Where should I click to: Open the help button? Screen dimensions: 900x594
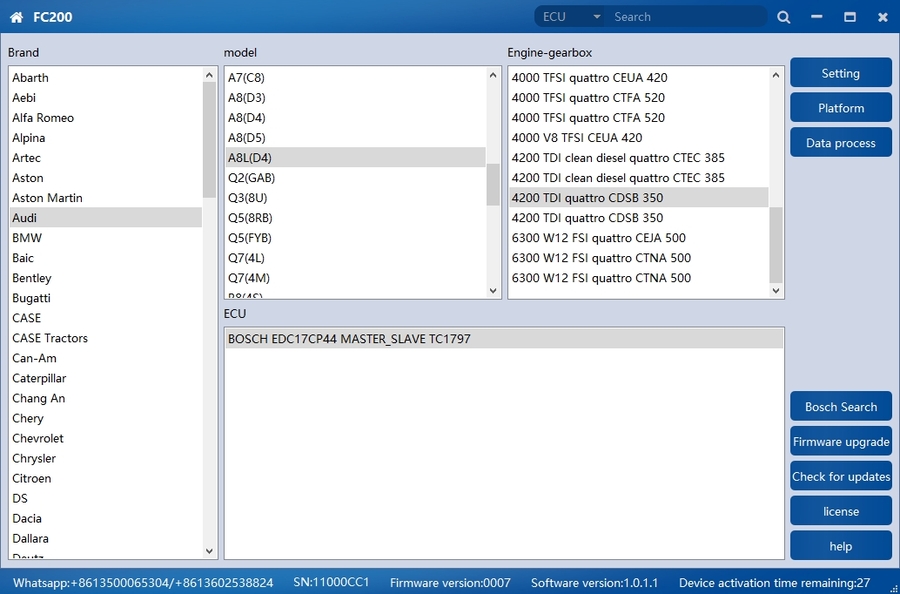tap(840, 546)
